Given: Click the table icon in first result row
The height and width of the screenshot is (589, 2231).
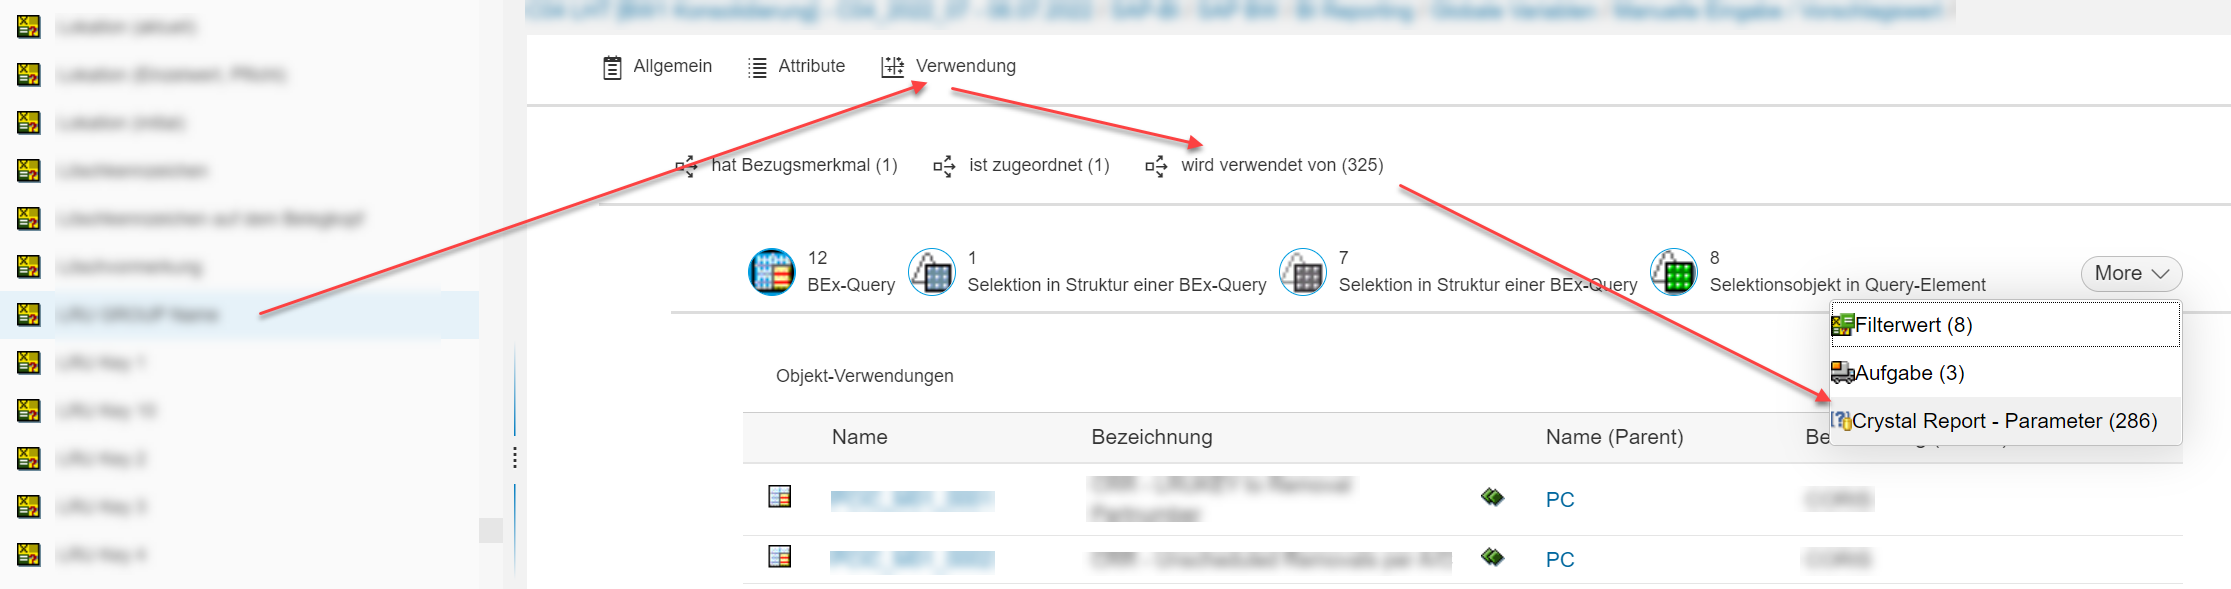Looking at the screenshot, I should (x=779, y=497).
